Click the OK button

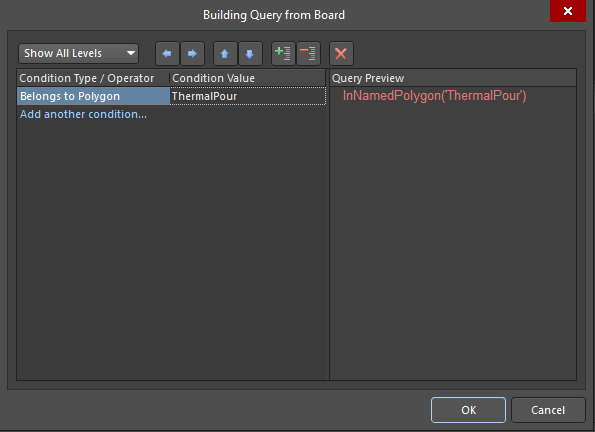tap(468, 410)
